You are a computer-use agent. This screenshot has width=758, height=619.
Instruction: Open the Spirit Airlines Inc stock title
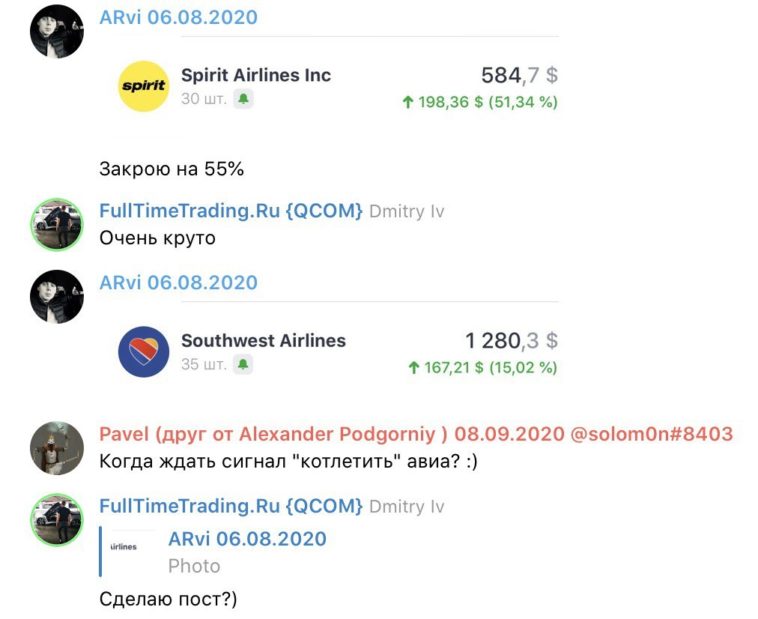point(256,75)
